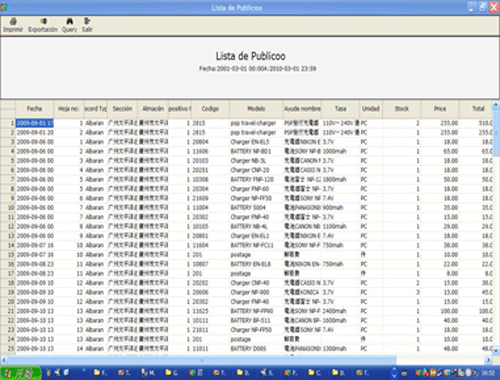Click the Ayude nombre column header
Viewport: 500px width, 380px height.
(x=302, y=109)
